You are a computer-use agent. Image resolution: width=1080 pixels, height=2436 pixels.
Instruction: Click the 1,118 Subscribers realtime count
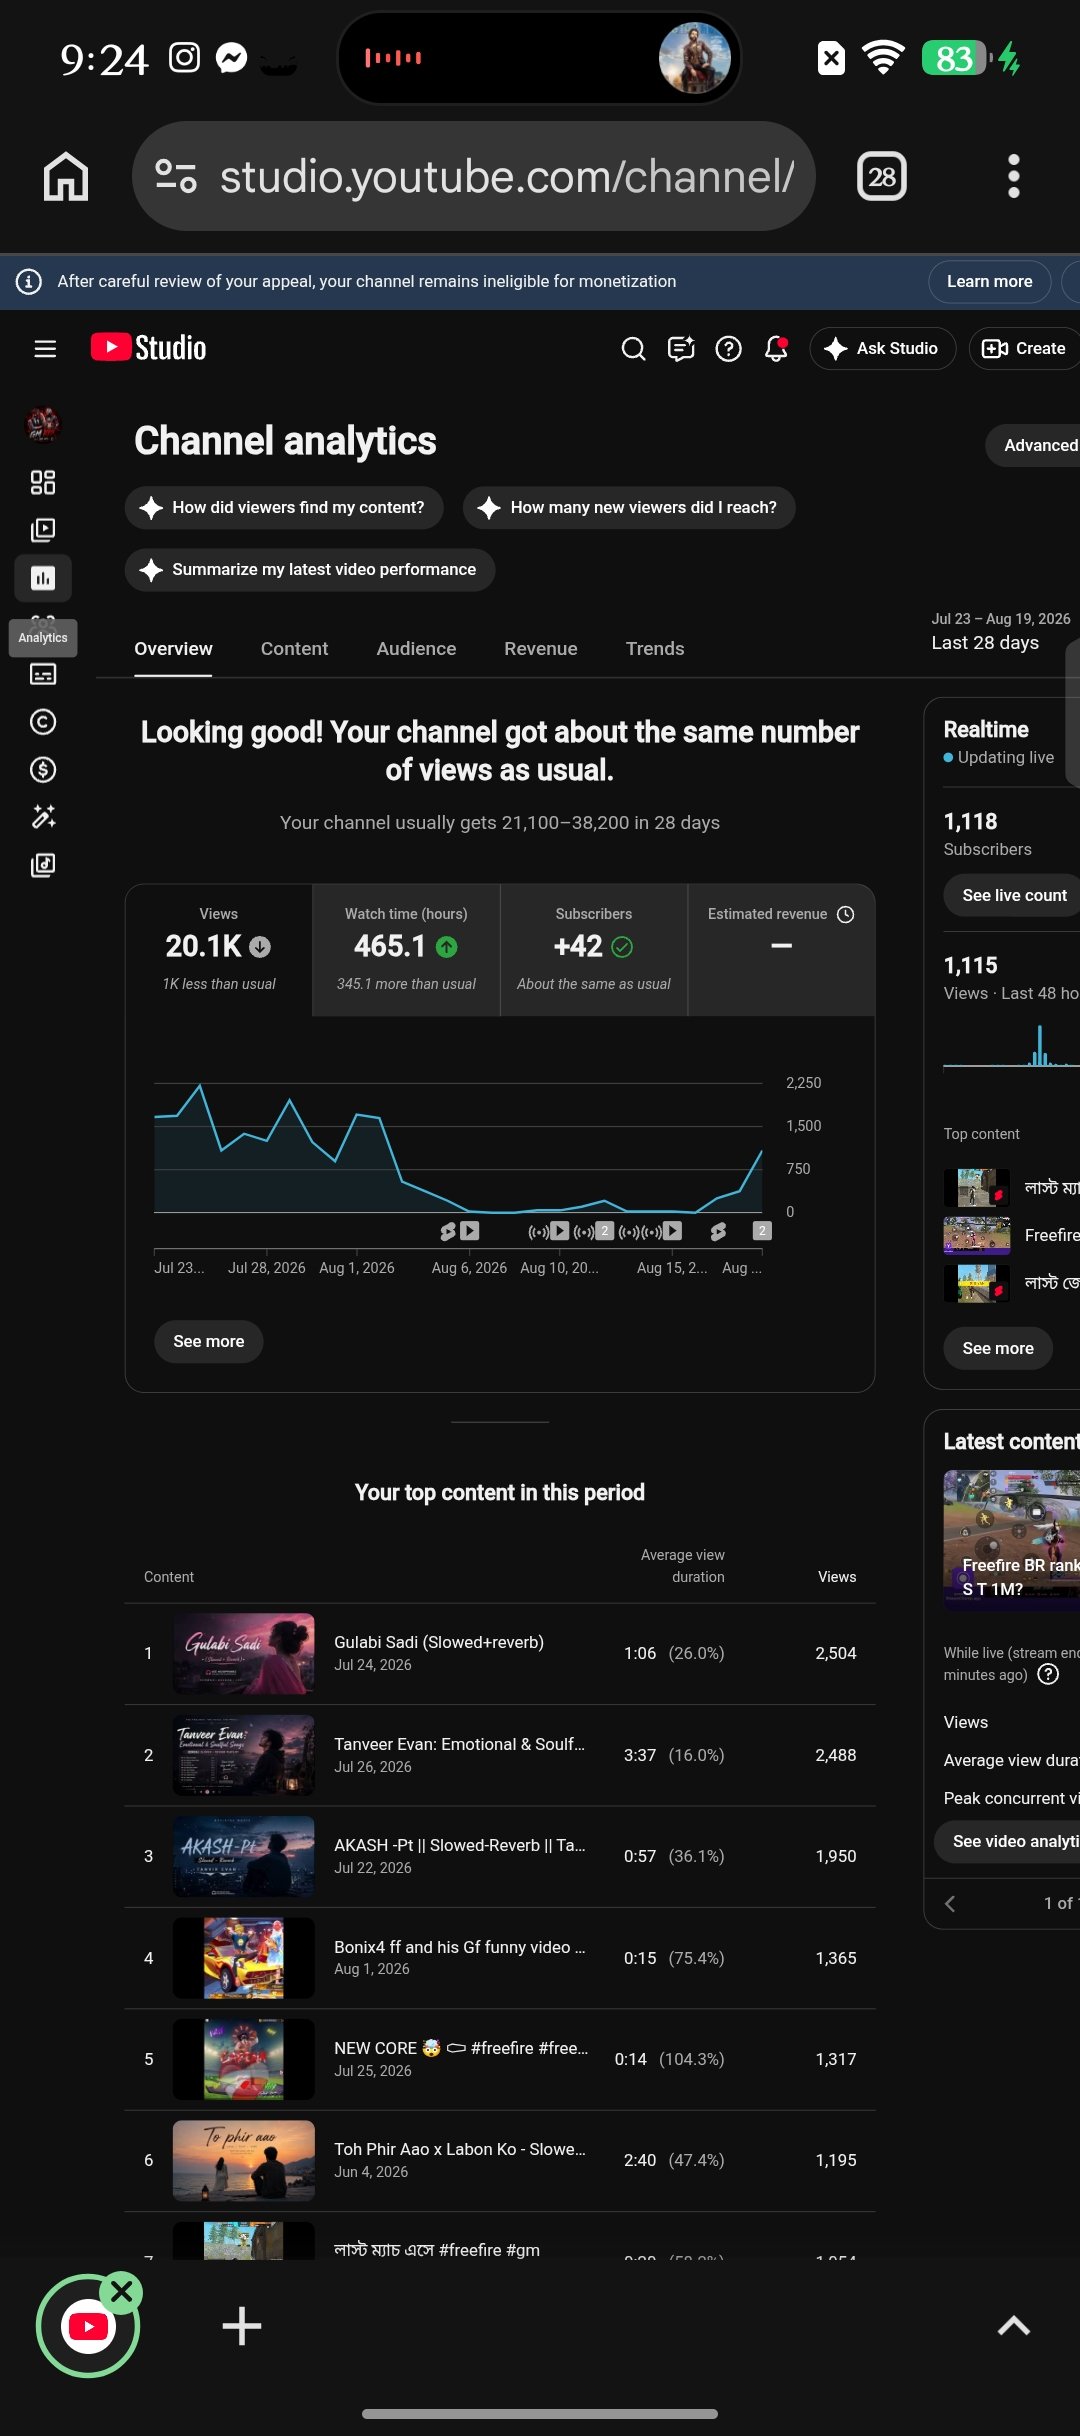pyautogui.click(x=971, y=821)
